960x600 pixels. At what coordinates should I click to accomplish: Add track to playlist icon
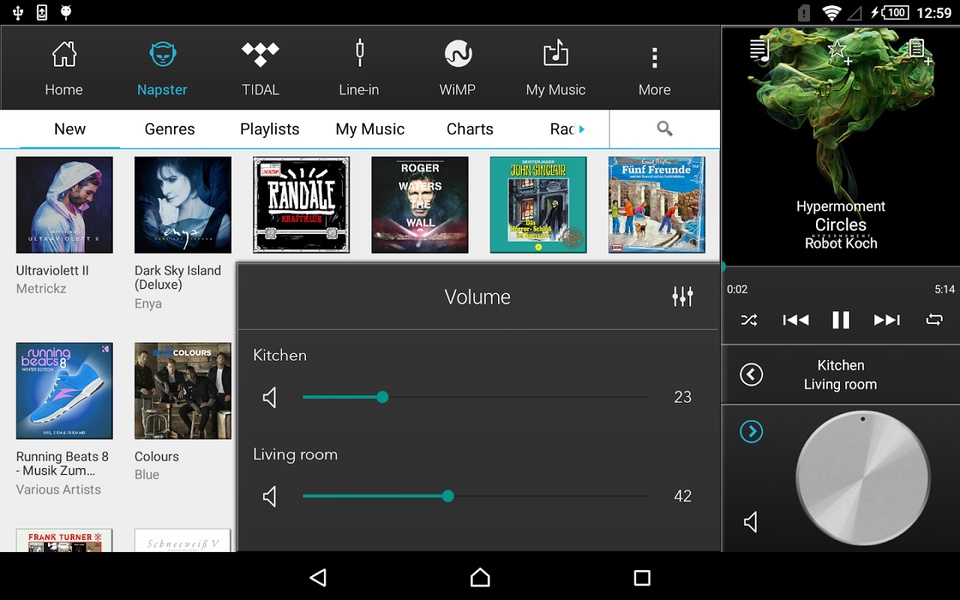919,51
